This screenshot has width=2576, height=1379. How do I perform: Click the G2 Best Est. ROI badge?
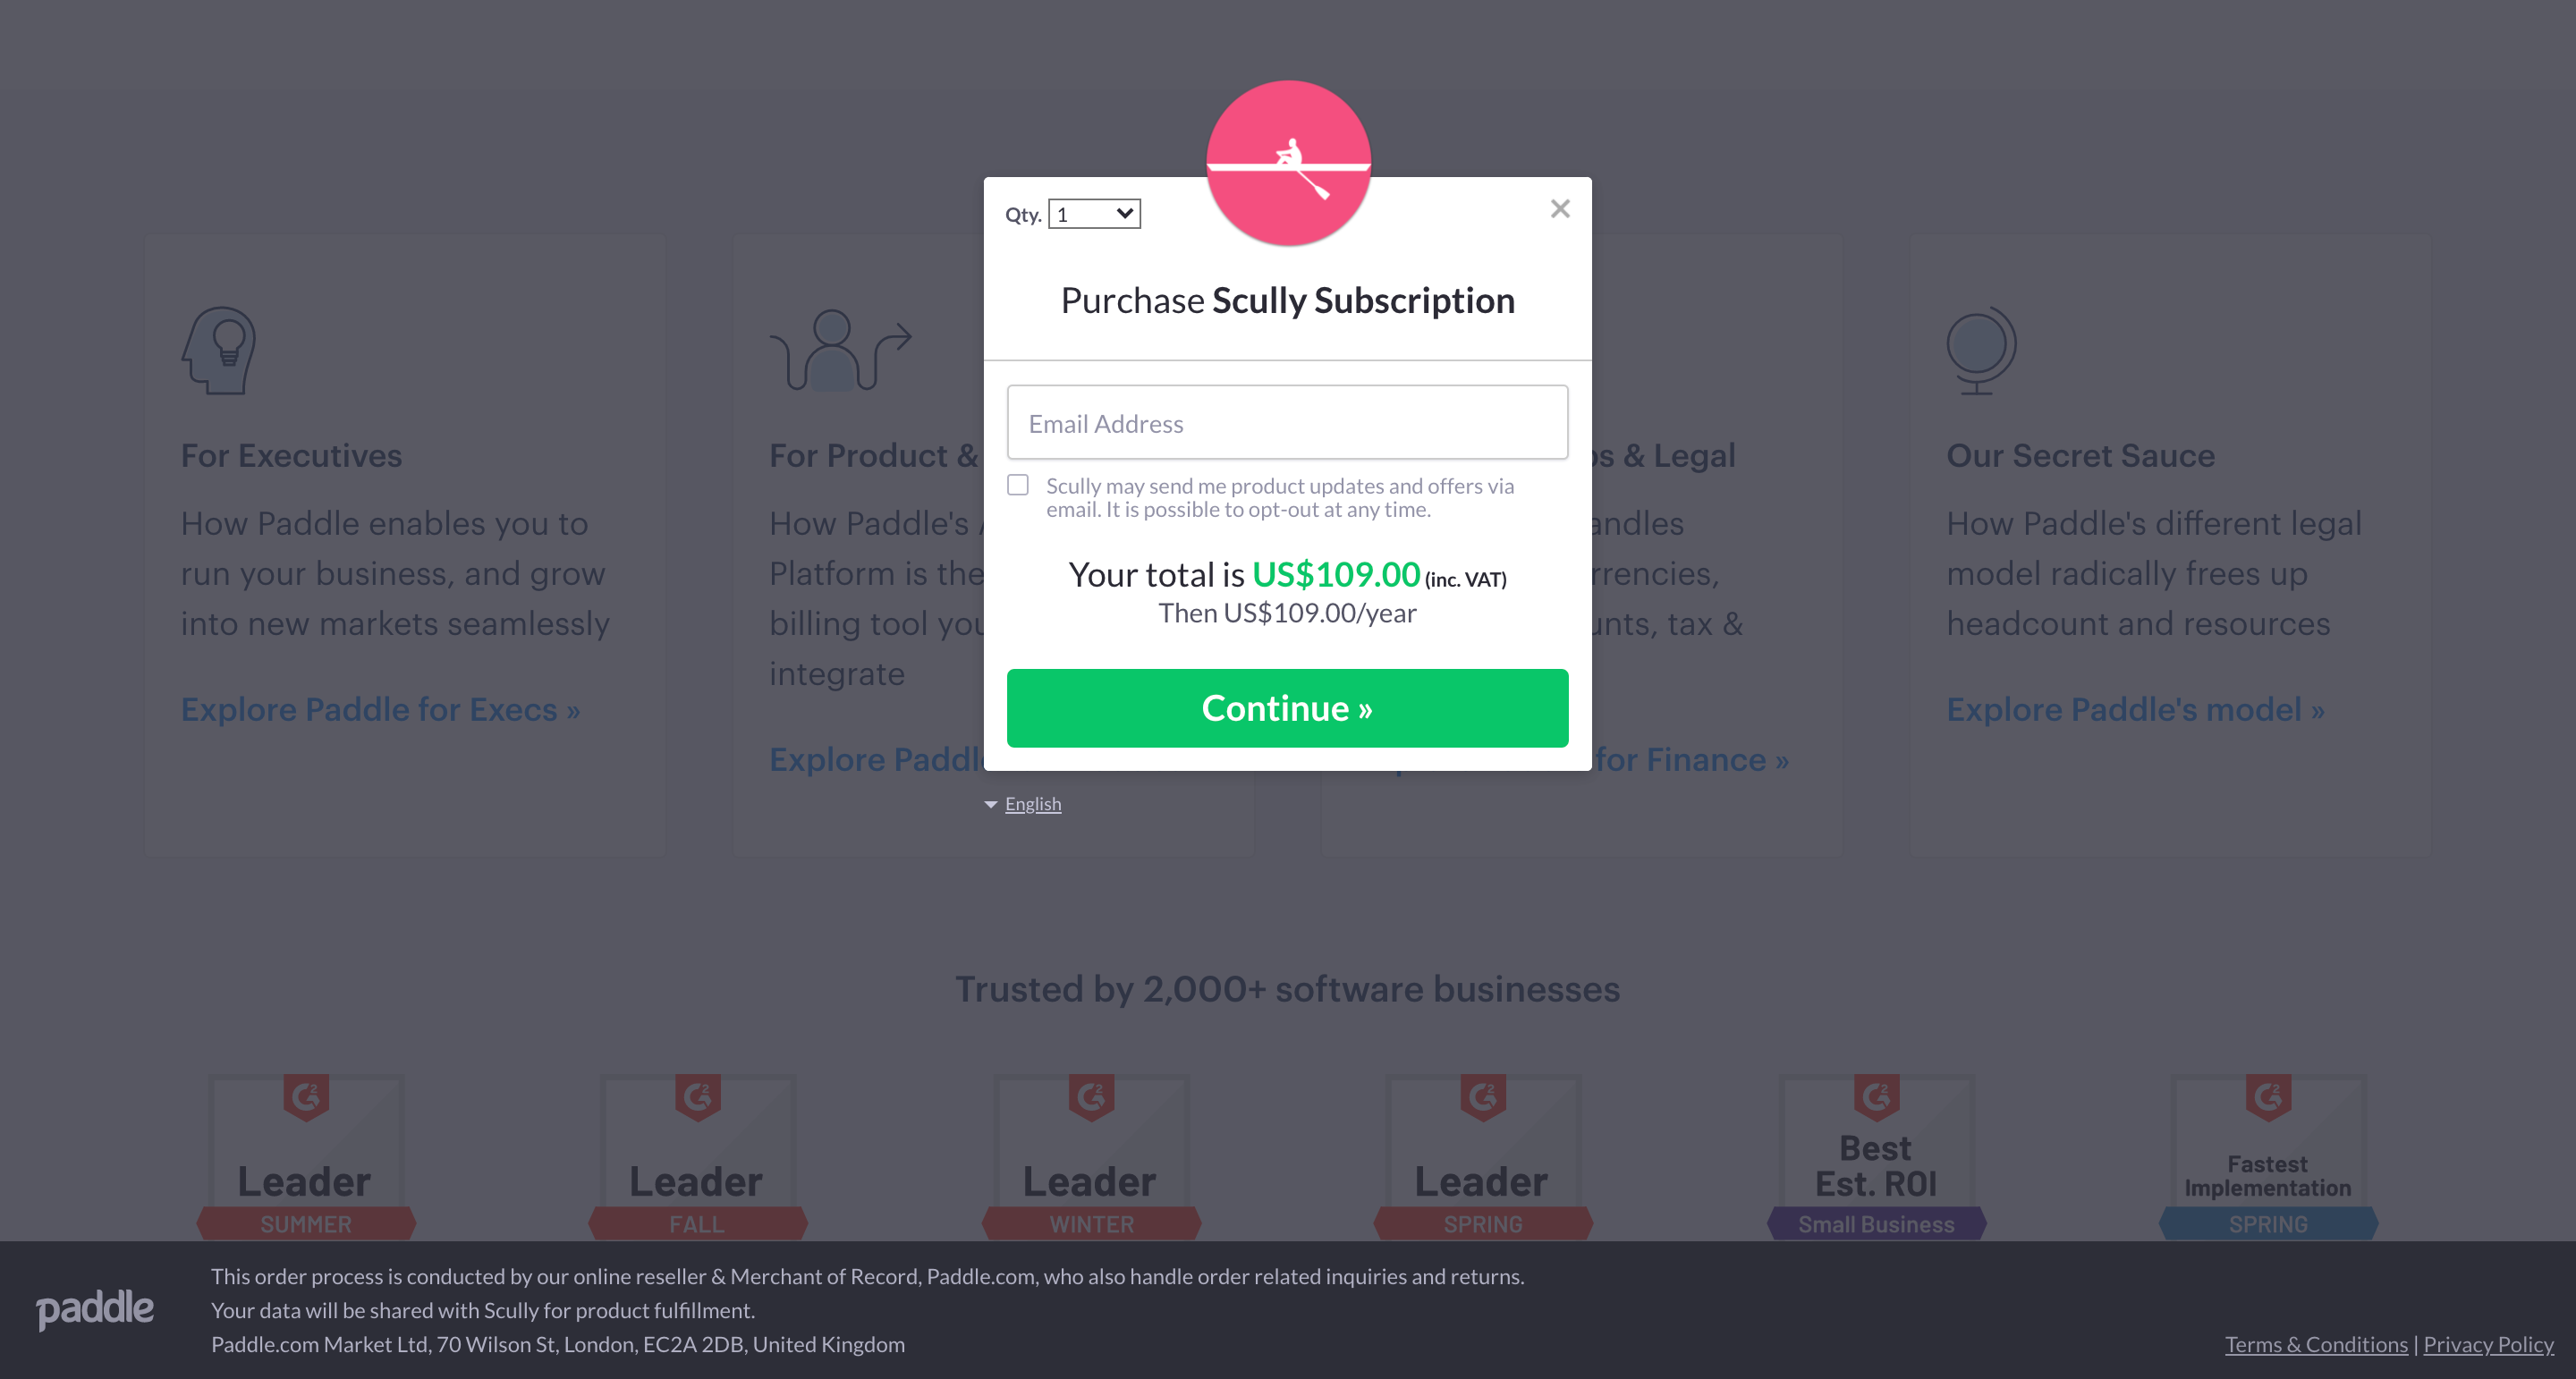point(1876,1158)
